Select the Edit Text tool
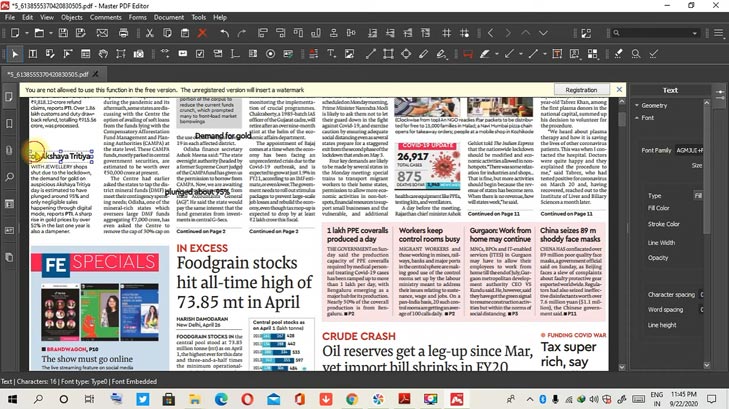The image size is (729, 409). (x=33, y=54)
